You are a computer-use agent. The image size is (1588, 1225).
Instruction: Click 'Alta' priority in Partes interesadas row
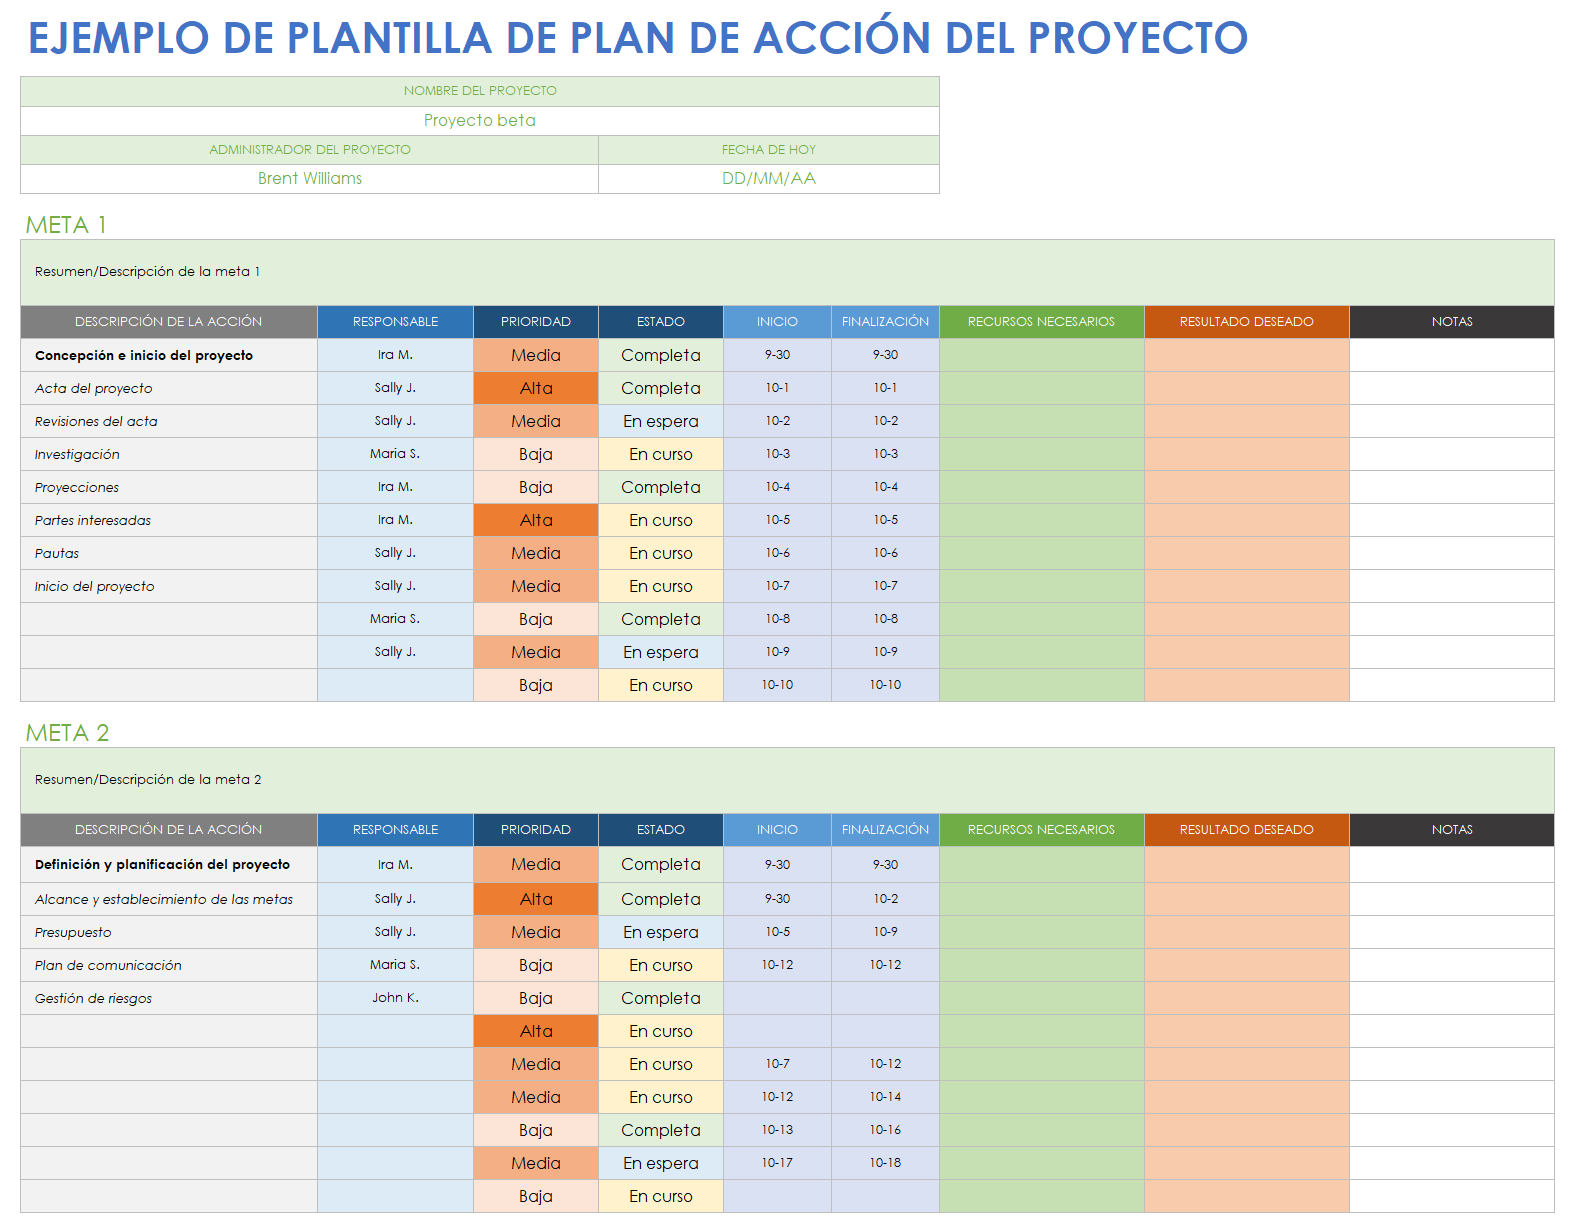pos(536,520)
